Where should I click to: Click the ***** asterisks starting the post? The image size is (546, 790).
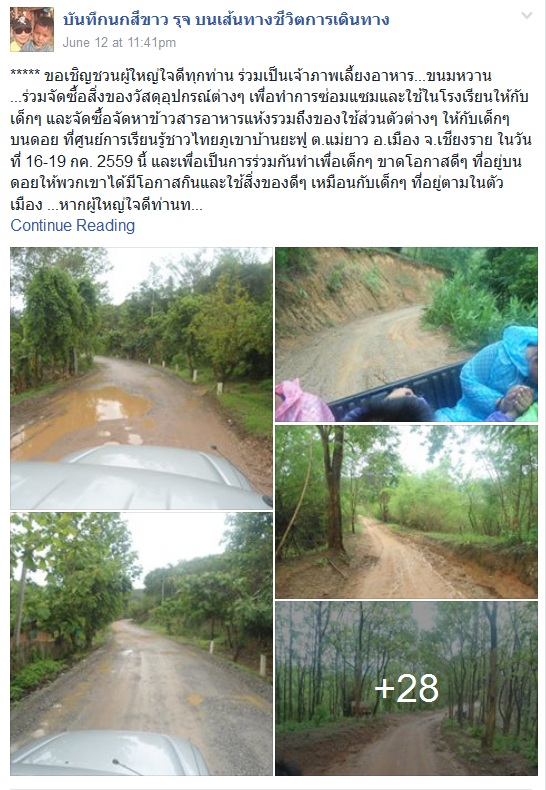tap(25, 76)
